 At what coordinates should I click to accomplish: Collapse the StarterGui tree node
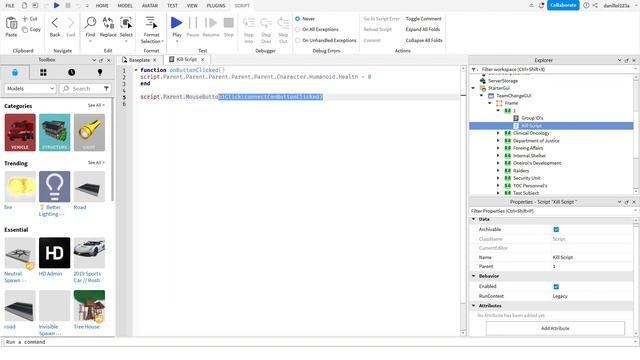[x=473, y=88]
